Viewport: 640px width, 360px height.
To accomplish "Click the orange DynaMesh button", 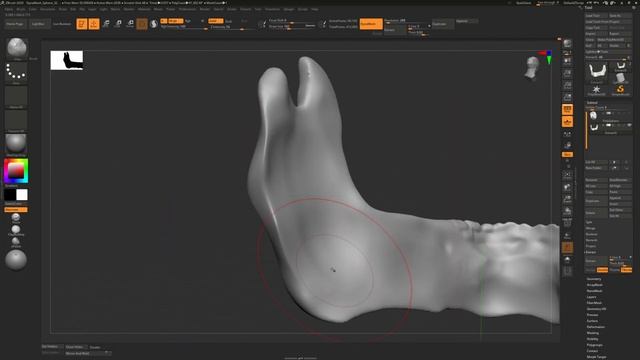I will pyautogui.click(x=371, y=24).
